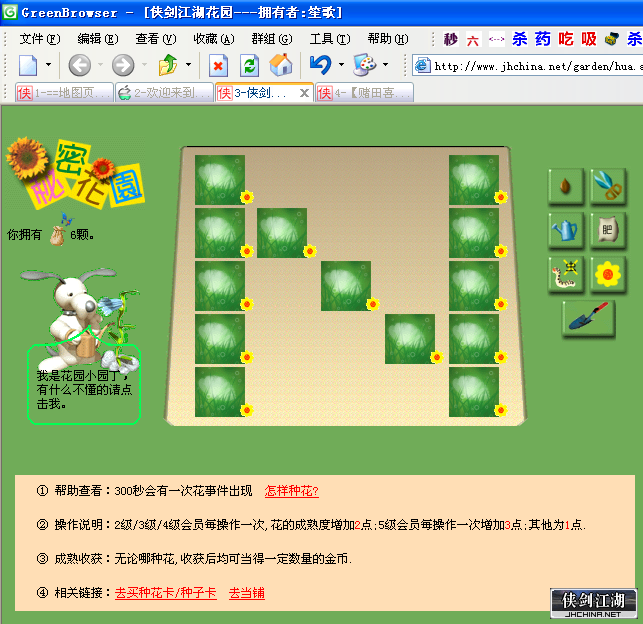Screen dimensions: 643x624
Task: Open the 编辑(E) menu
Action: tap(98, 39)
